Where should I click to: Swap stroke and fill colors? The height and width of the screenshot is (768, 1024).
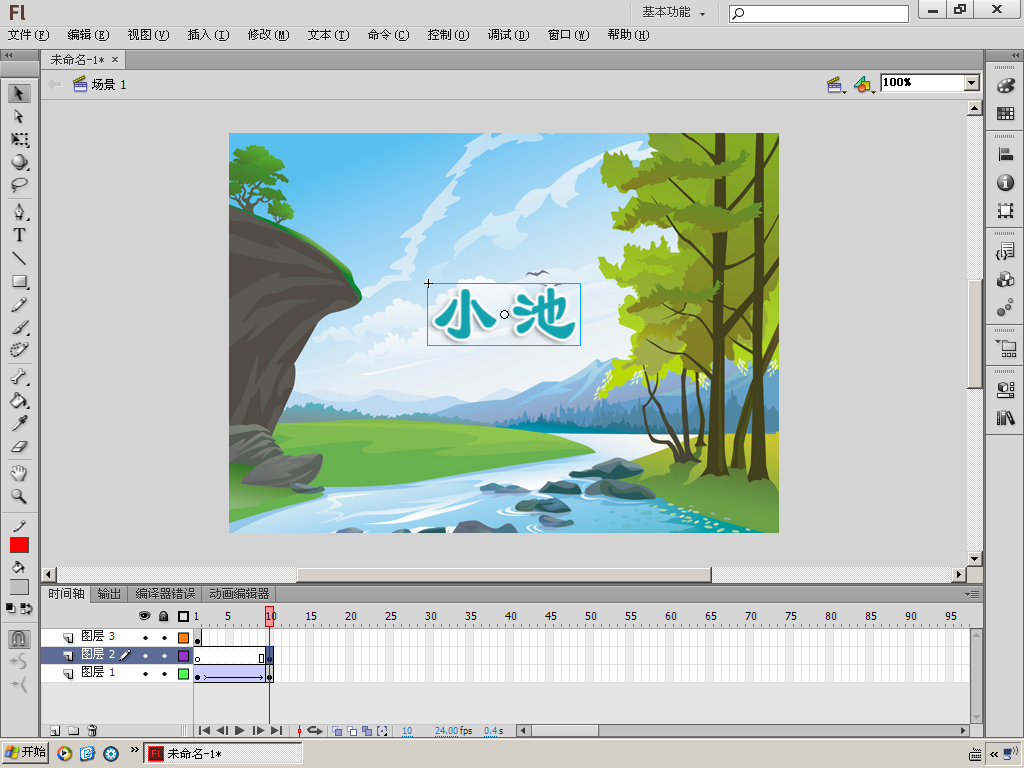pos(26,608)
